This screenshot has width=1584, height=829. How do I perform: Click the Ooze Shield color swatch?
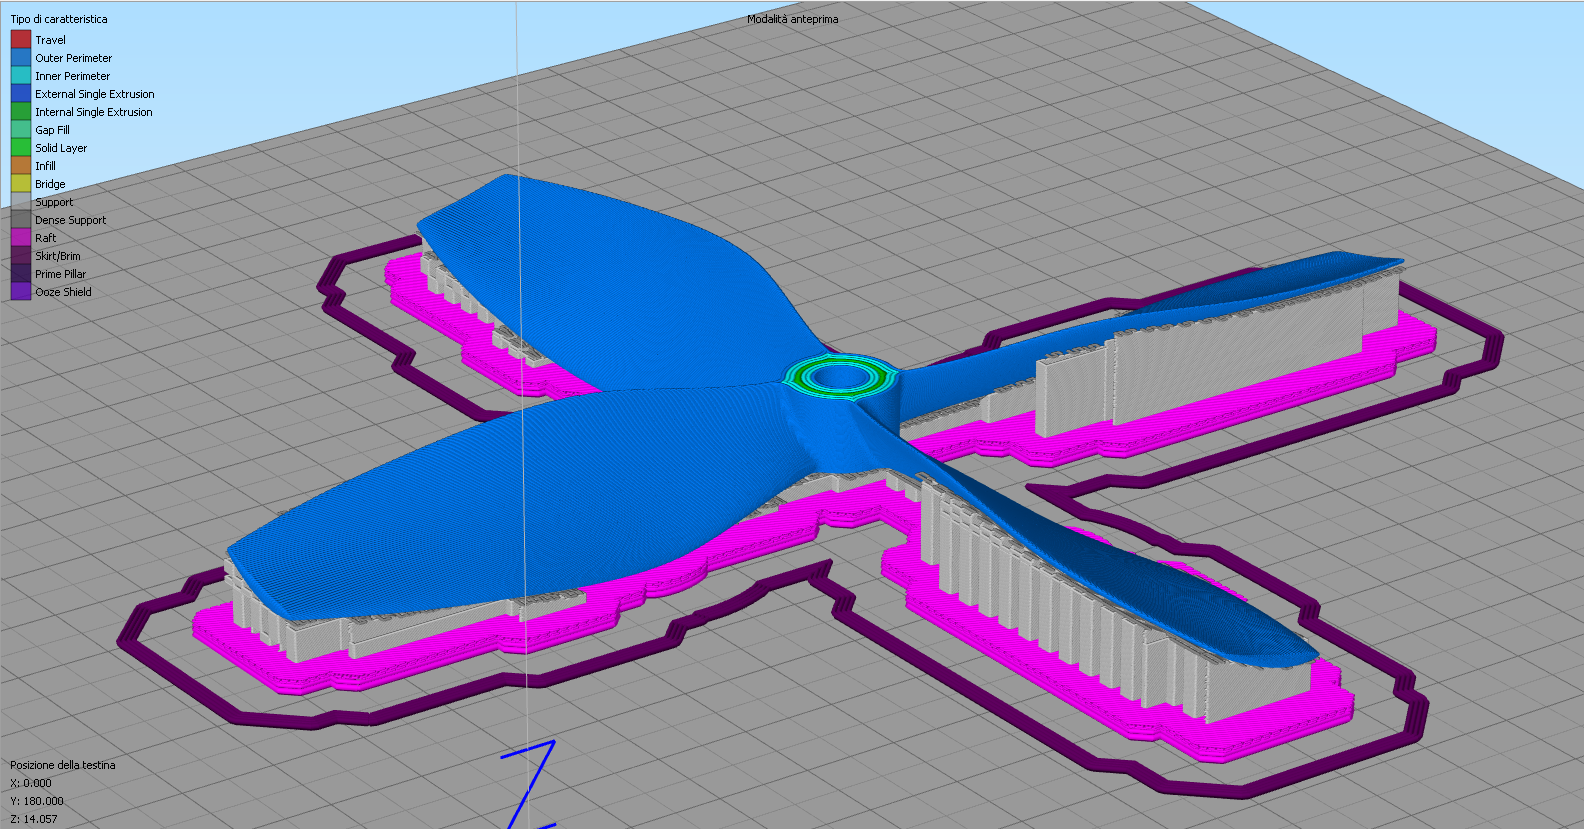pyautogui.click(x=21, y=292)
